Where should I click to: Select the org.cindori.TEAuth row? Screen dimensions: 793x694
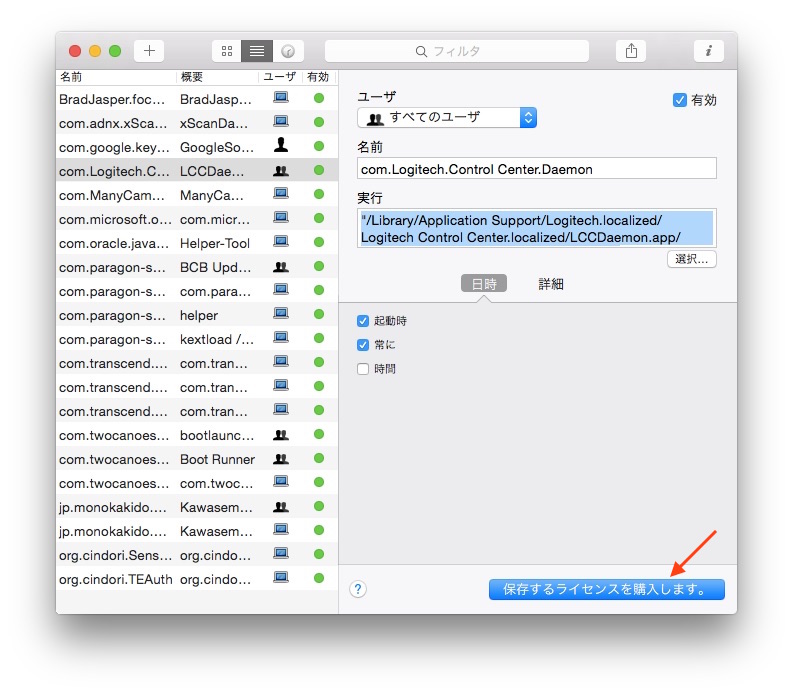(197, 579)
